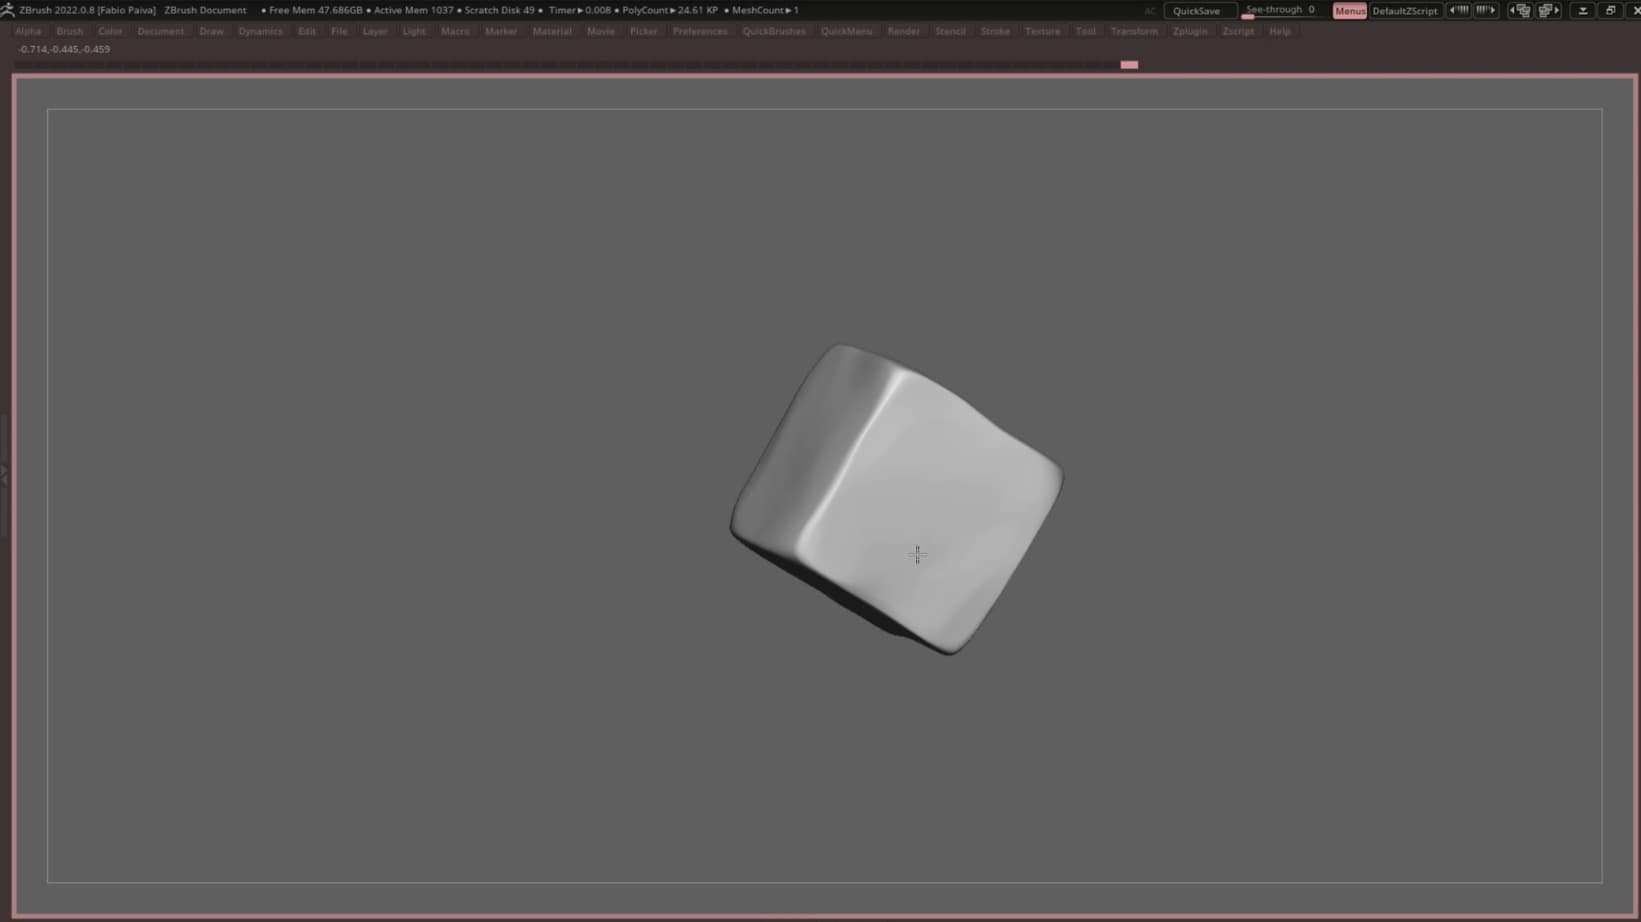Open the Zplugin menu
This screenshot has height=922, width=1641.
[x=1190, y=31]
